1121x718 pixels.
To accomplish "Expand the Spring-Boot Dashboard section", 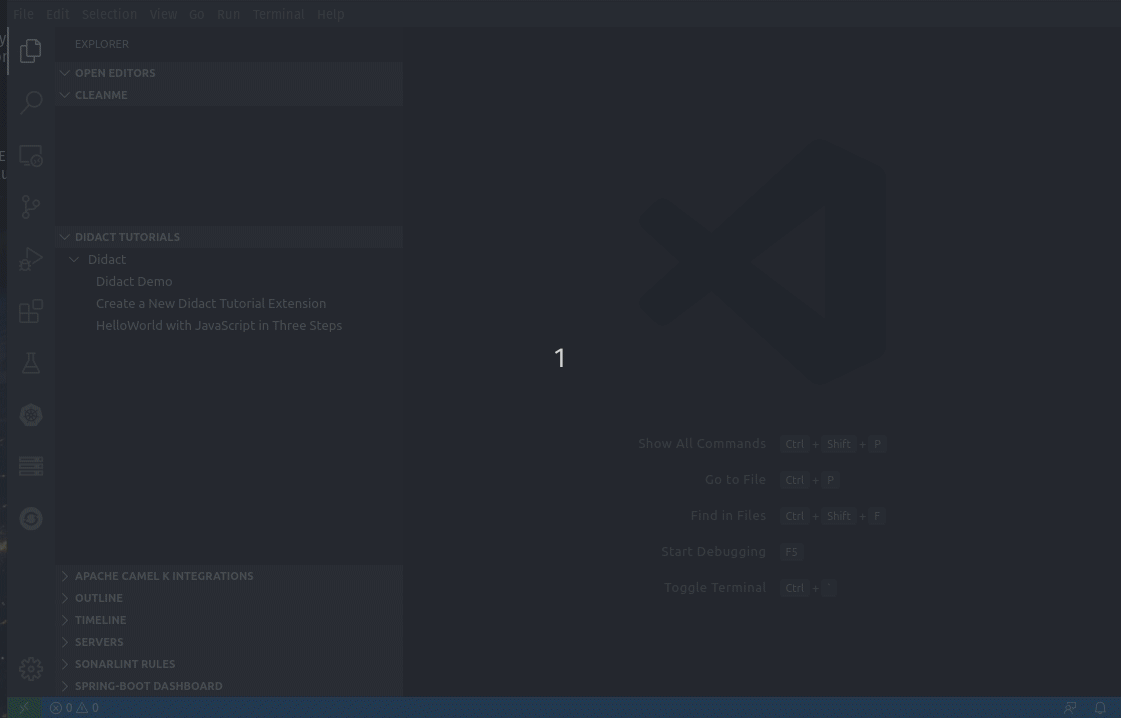I will pyautogui.click(x=229, y=686).
